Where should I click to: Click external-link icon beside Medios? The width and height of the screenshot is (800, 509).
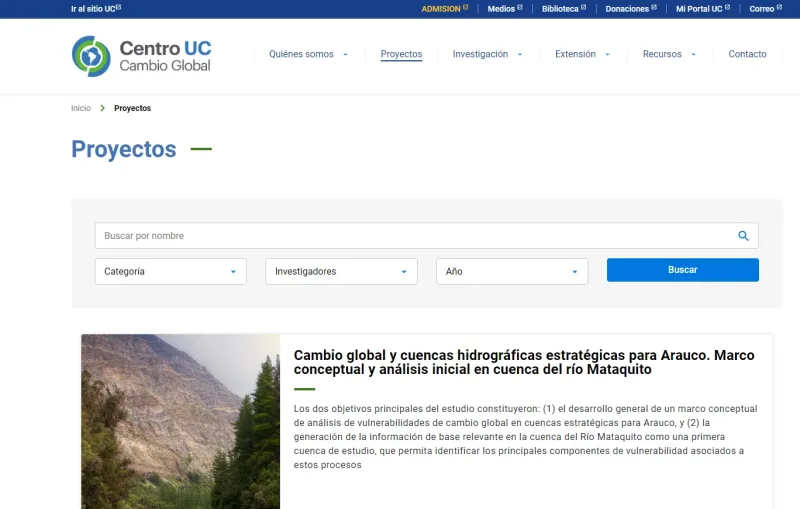tap(520, 7)
